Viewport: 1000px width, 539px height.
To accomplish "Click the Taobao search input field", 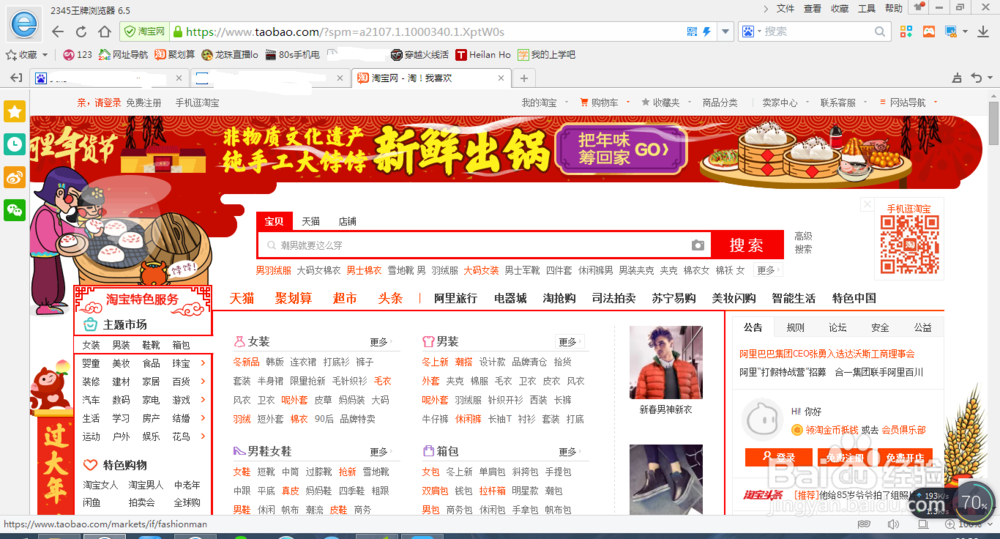I will click(x=483, y=245).
